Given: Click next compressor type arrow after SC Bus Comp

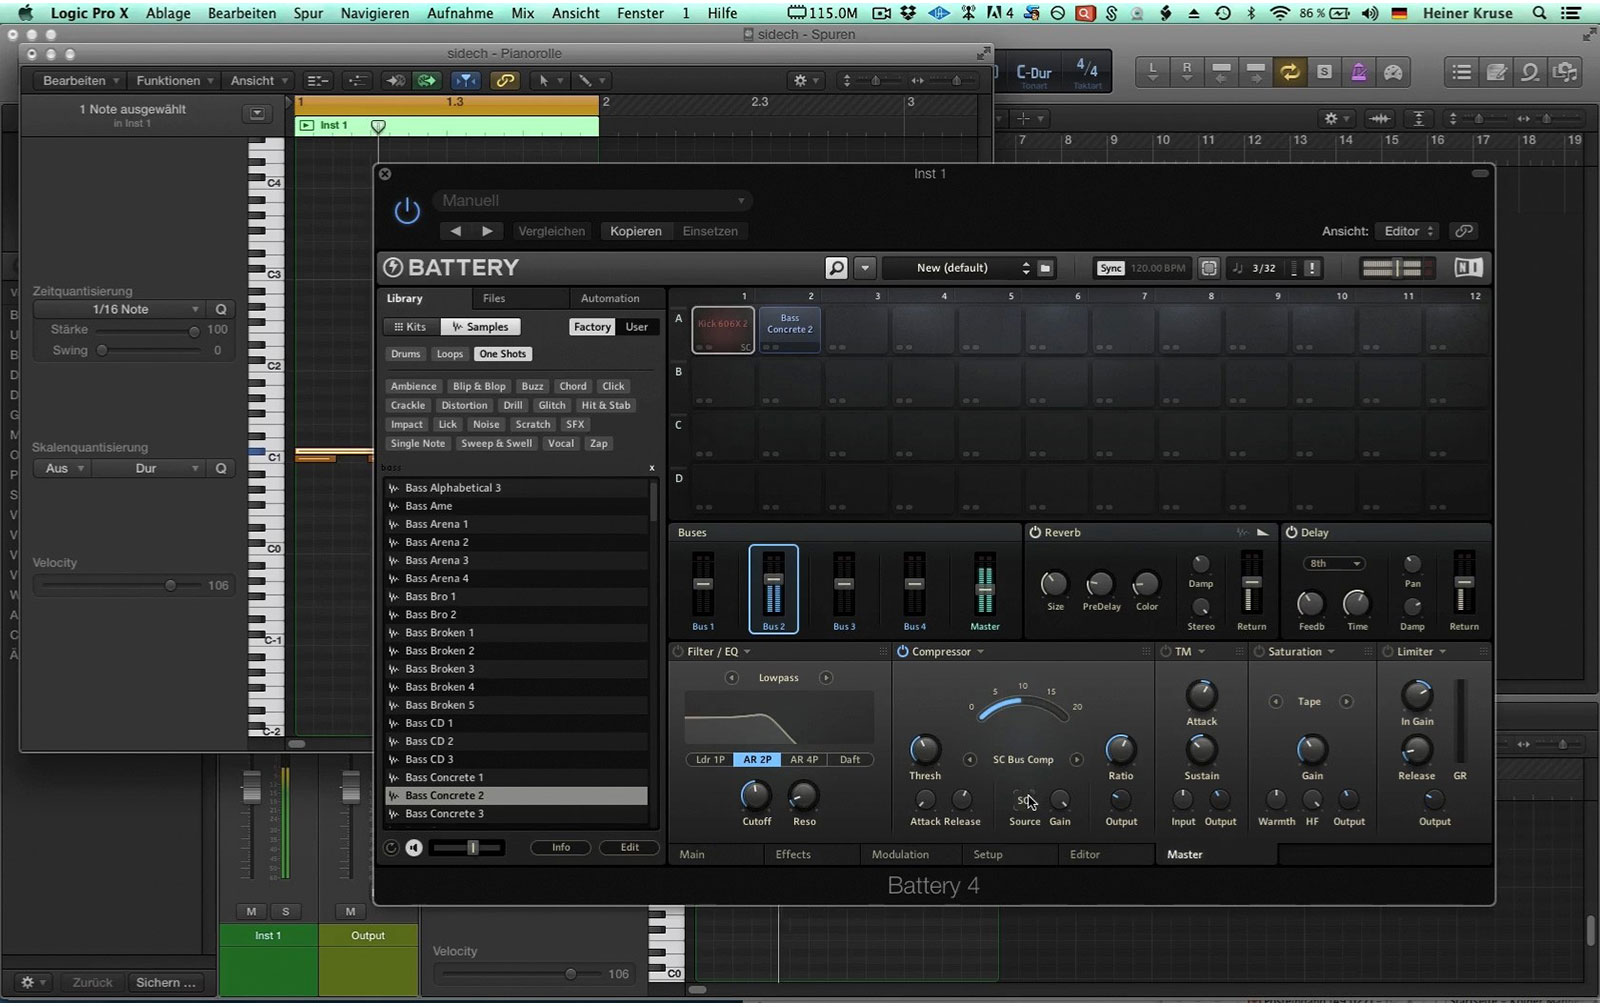Looking at the screenshot, I should (x=1076, y=760).
